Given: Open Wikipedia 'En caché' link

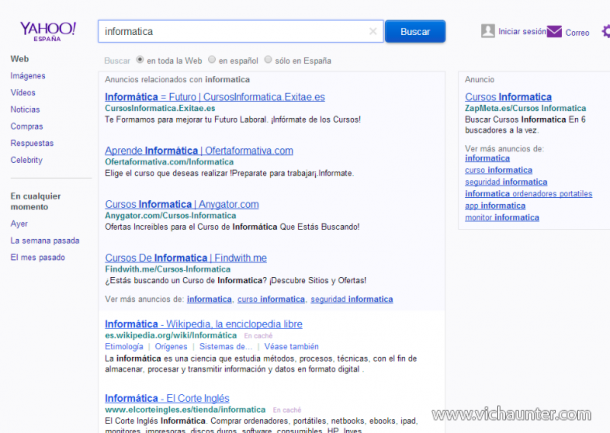Looking at the screenshot, I should click(258, 336).
